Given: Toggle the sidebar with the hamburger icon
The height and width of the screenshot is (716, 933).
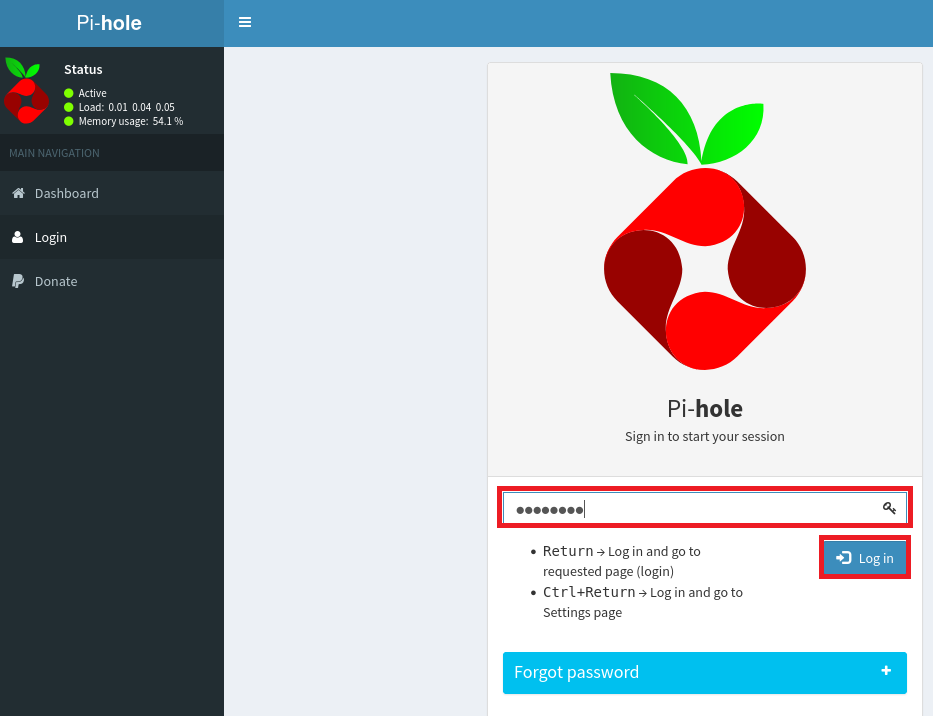Looking at the screenshot, I should click(x=245, y=22).
